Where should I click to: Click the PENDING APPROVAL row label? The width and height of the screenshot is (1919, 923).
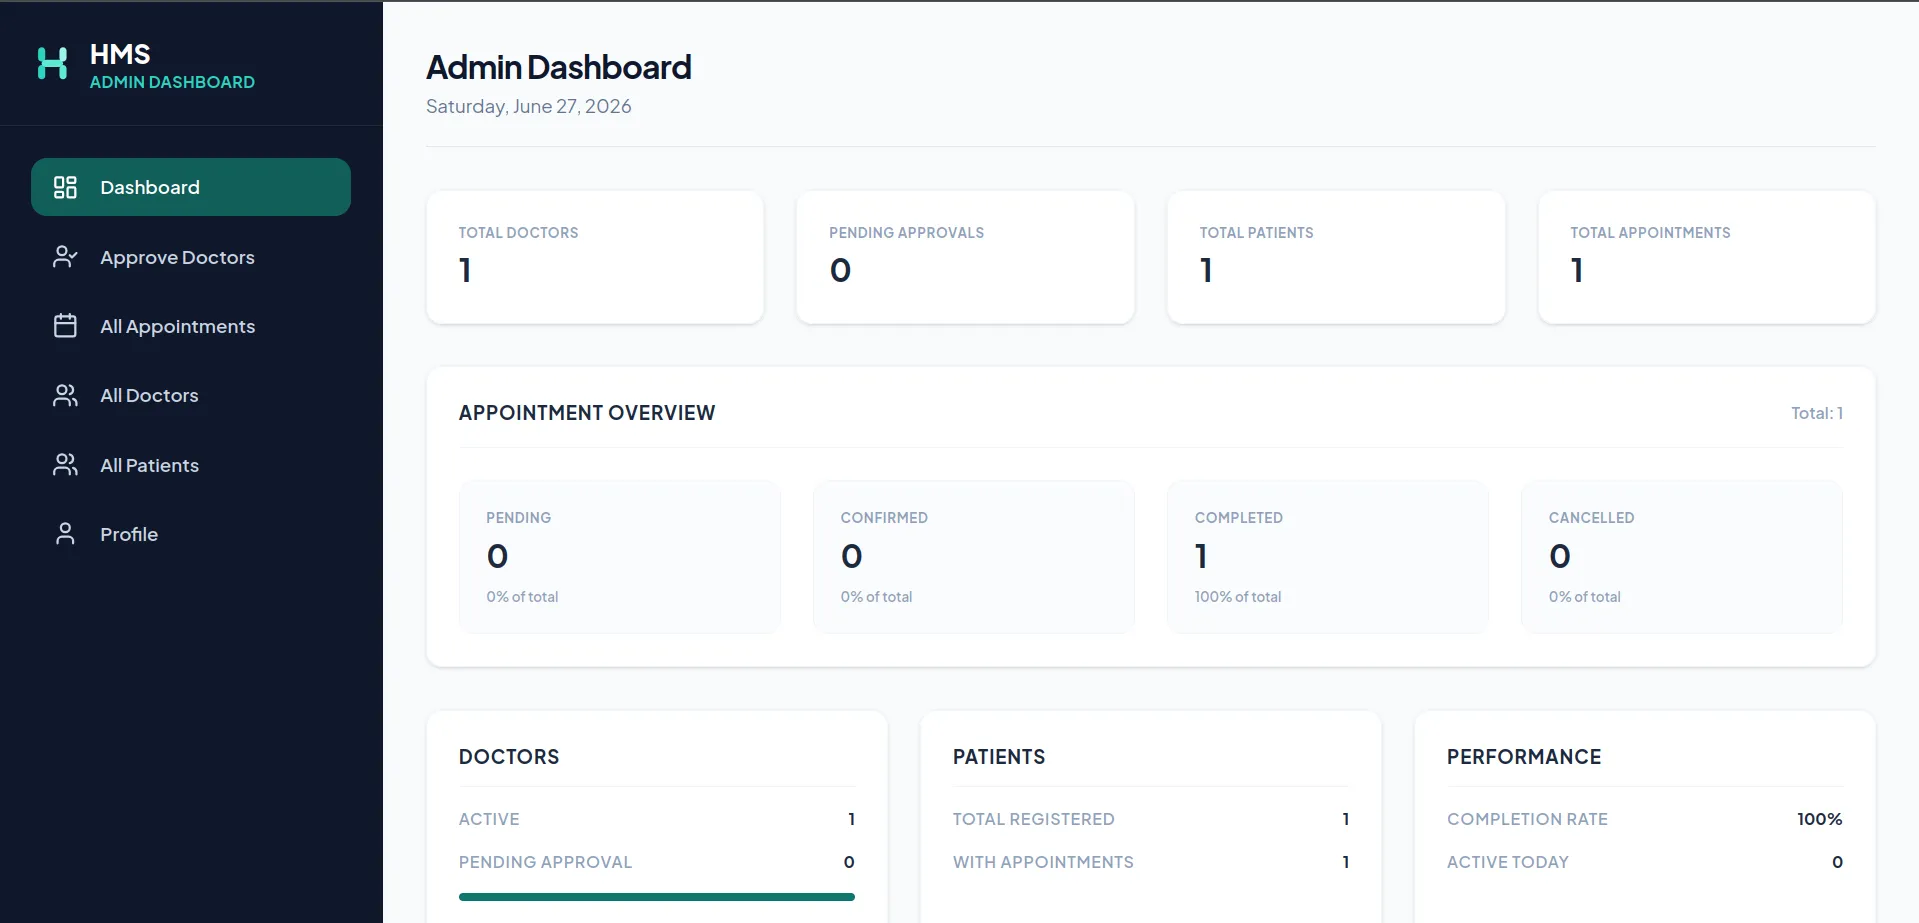(x=545, y=862)
